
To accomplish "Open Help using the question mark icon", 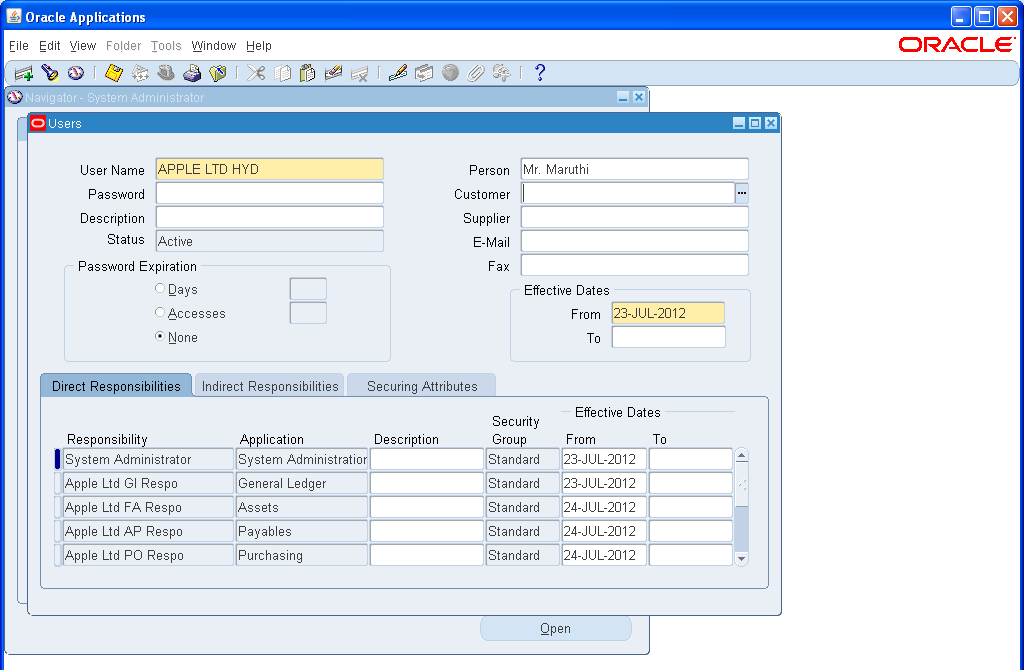I will [x=540, y=72].
